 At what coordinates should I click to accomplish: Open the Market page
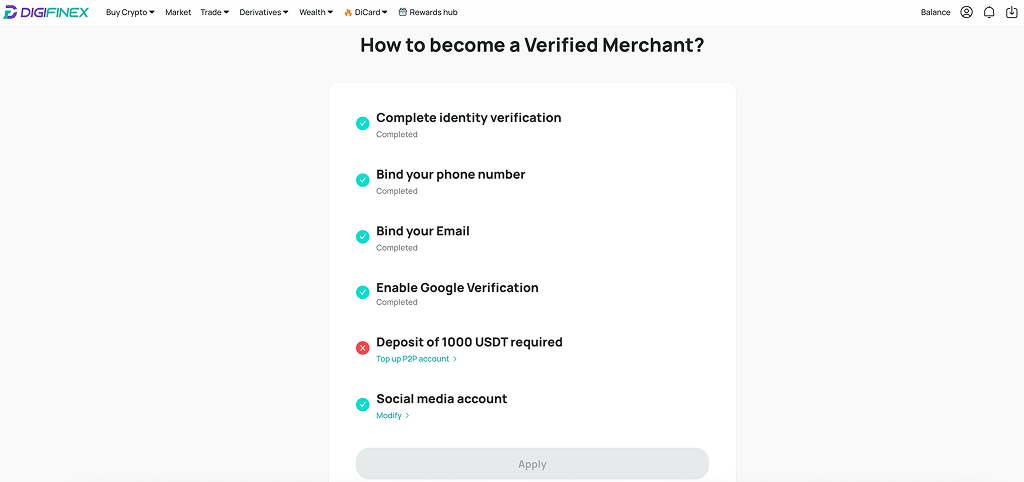[x=178, y=12]
